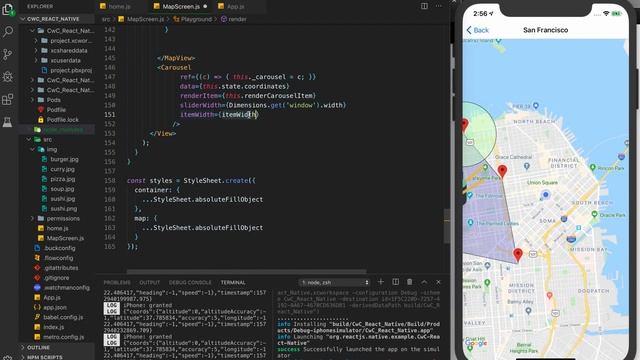Collapse the src folder
Image resolution: width=640 pixels, height=360 pixels.
[x=47, y=139]
